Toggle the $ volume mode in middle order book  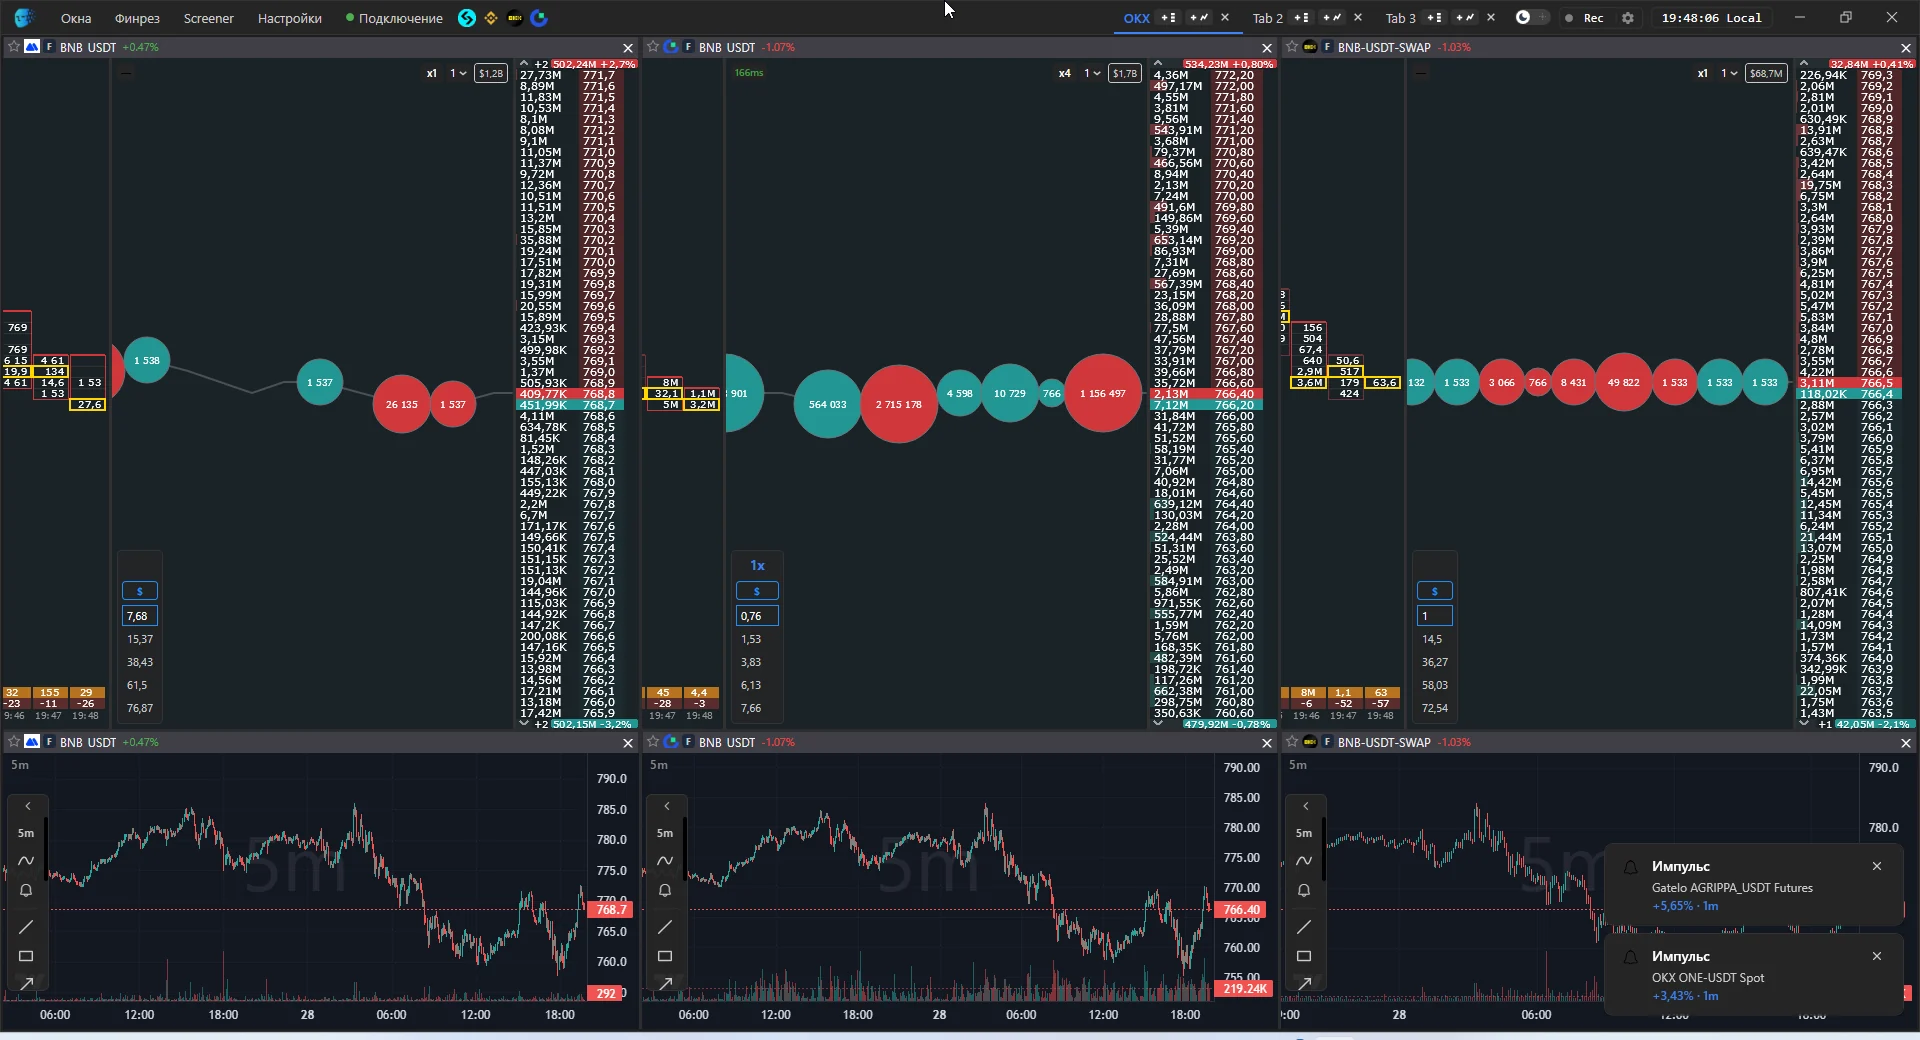757,591
